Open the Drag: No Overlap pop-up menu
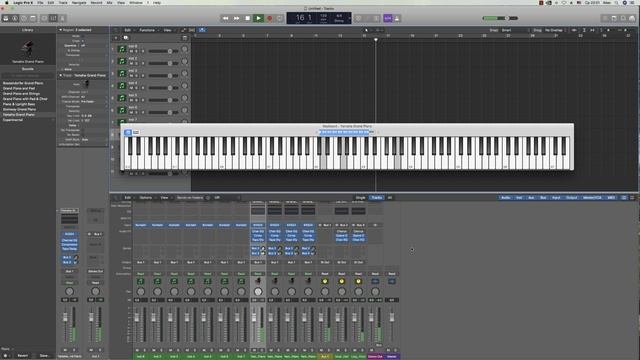 click(x=555, y=30)
